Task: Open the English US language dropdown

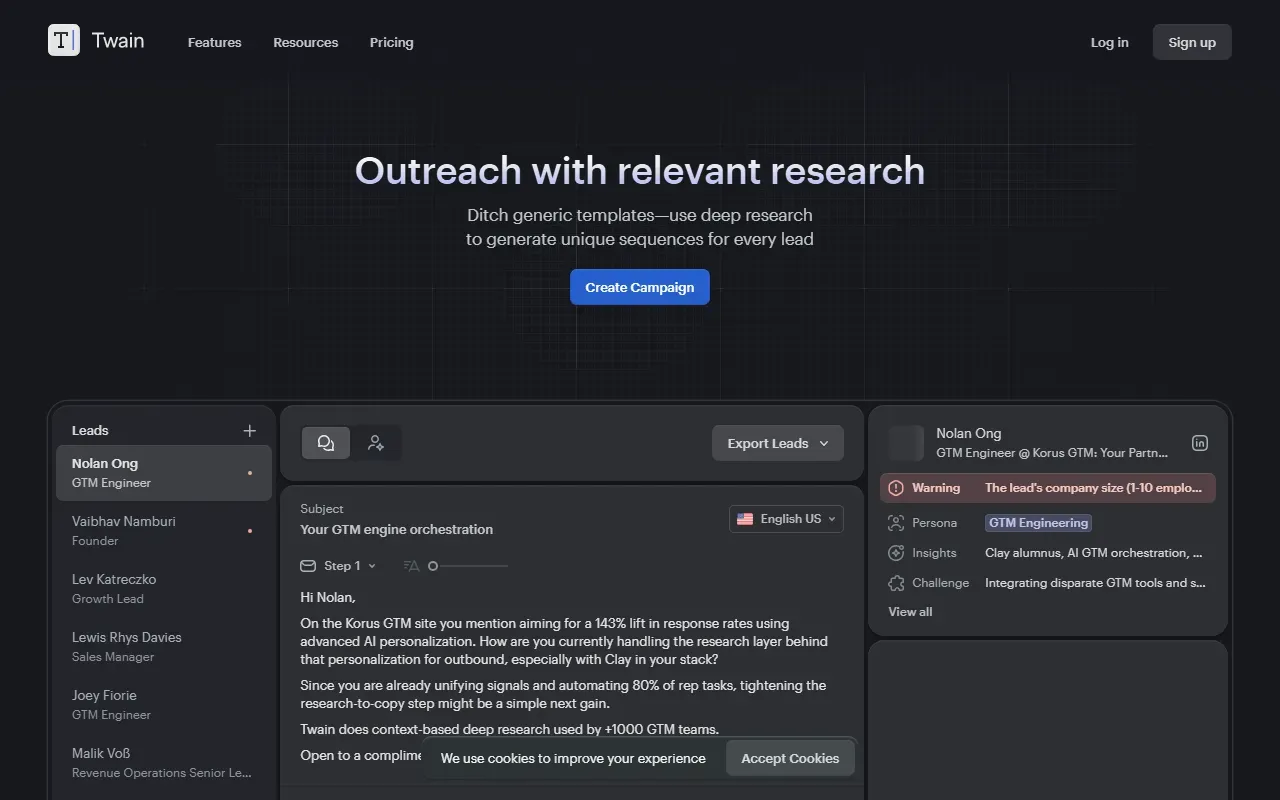Action: click(x=786, y=519)
